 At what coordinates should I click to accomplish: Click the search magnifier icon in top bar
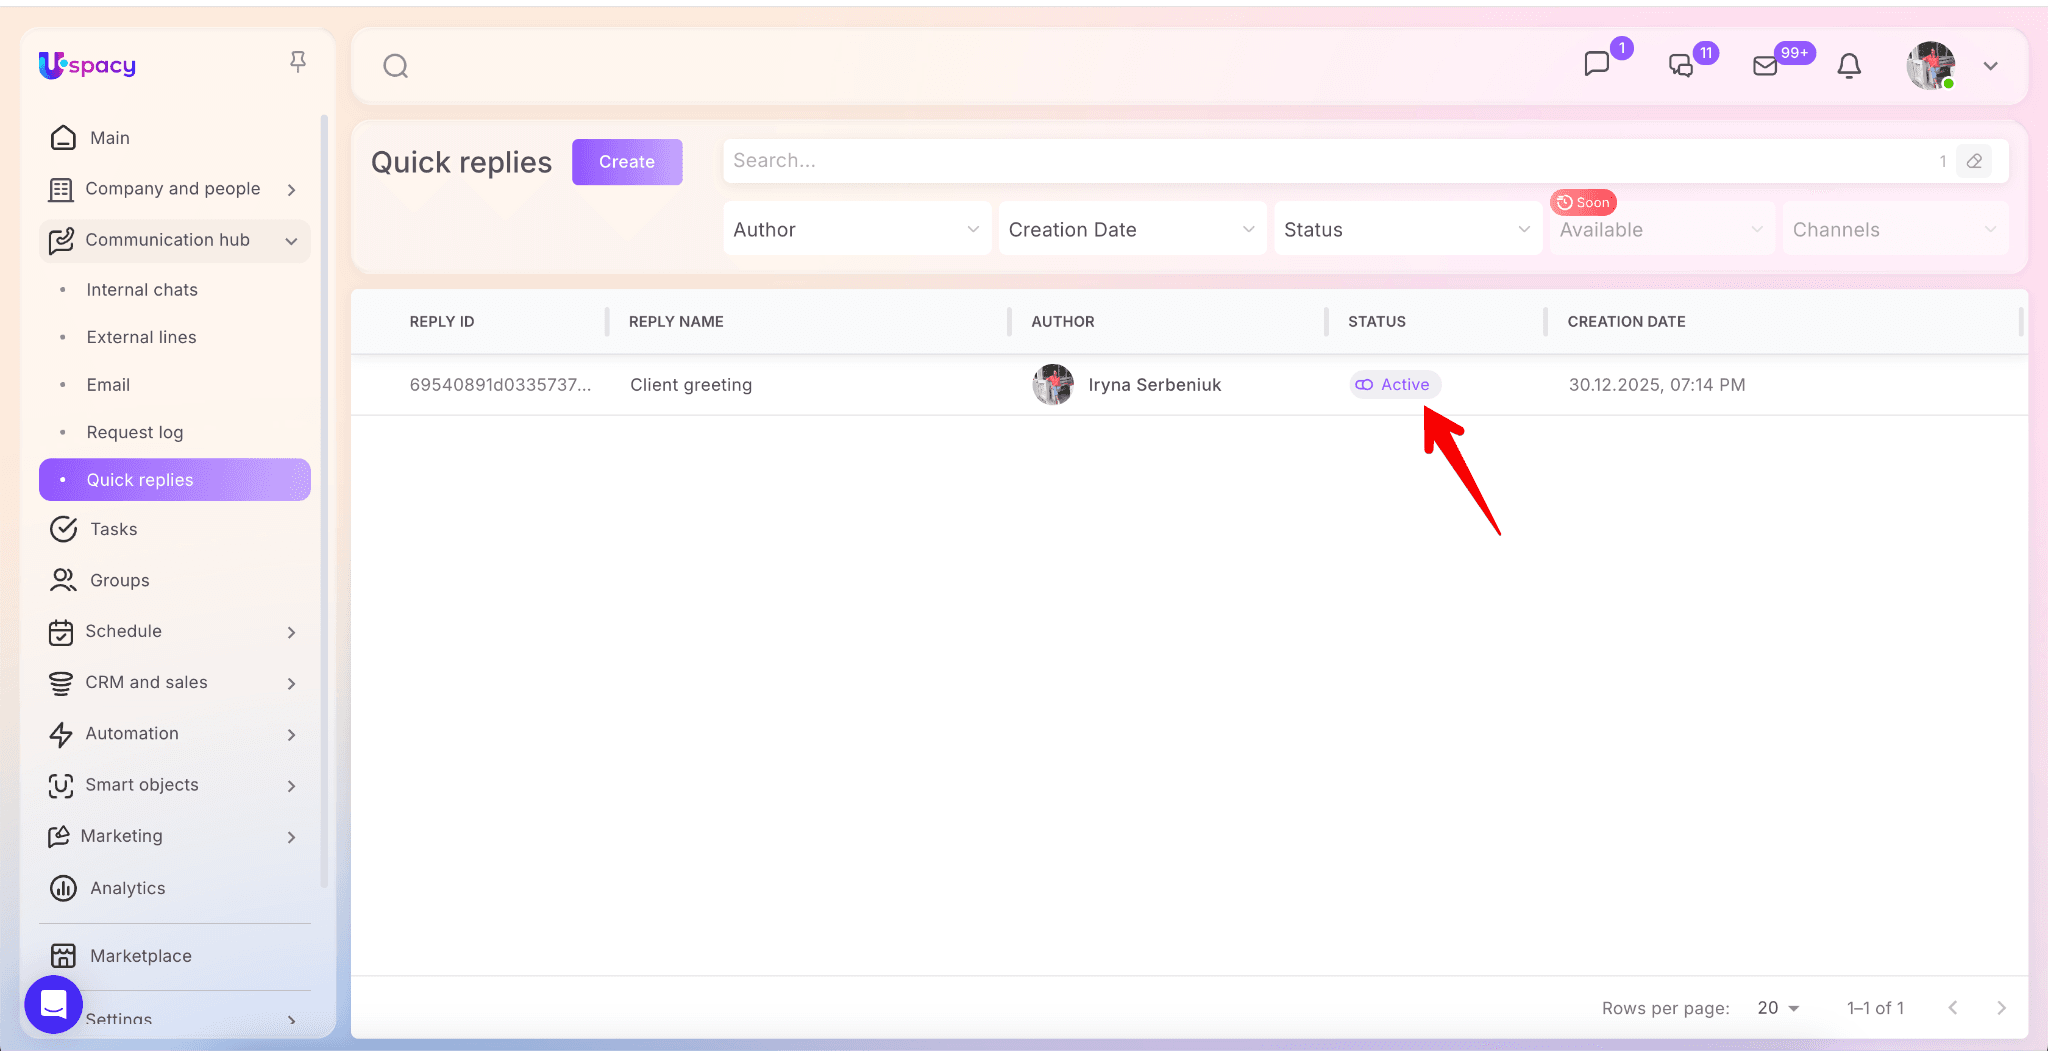(x=396, y=66)
